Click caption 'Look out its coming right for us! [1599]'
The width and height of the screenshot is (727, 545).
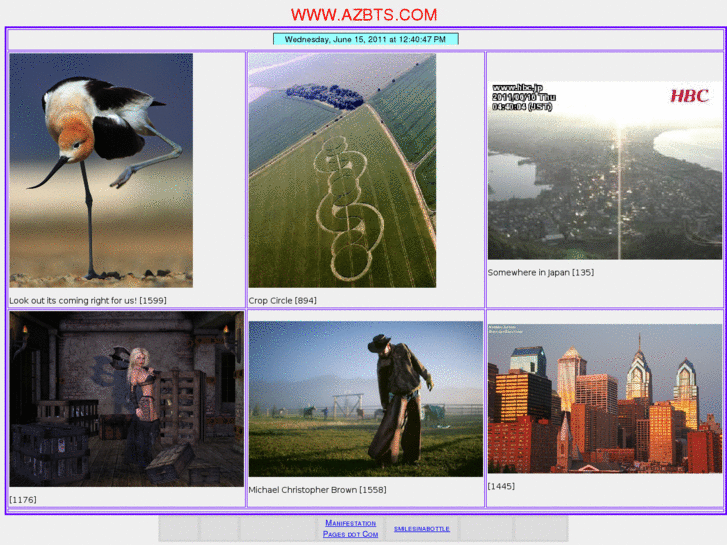88,301
